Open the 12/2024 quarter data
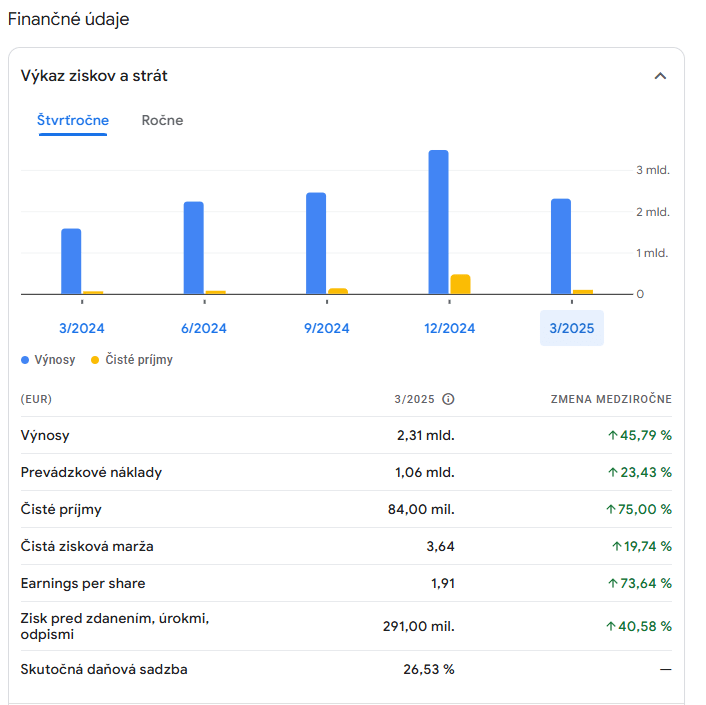Viewport: 706px width, 705px height. (x=449, y=328)
